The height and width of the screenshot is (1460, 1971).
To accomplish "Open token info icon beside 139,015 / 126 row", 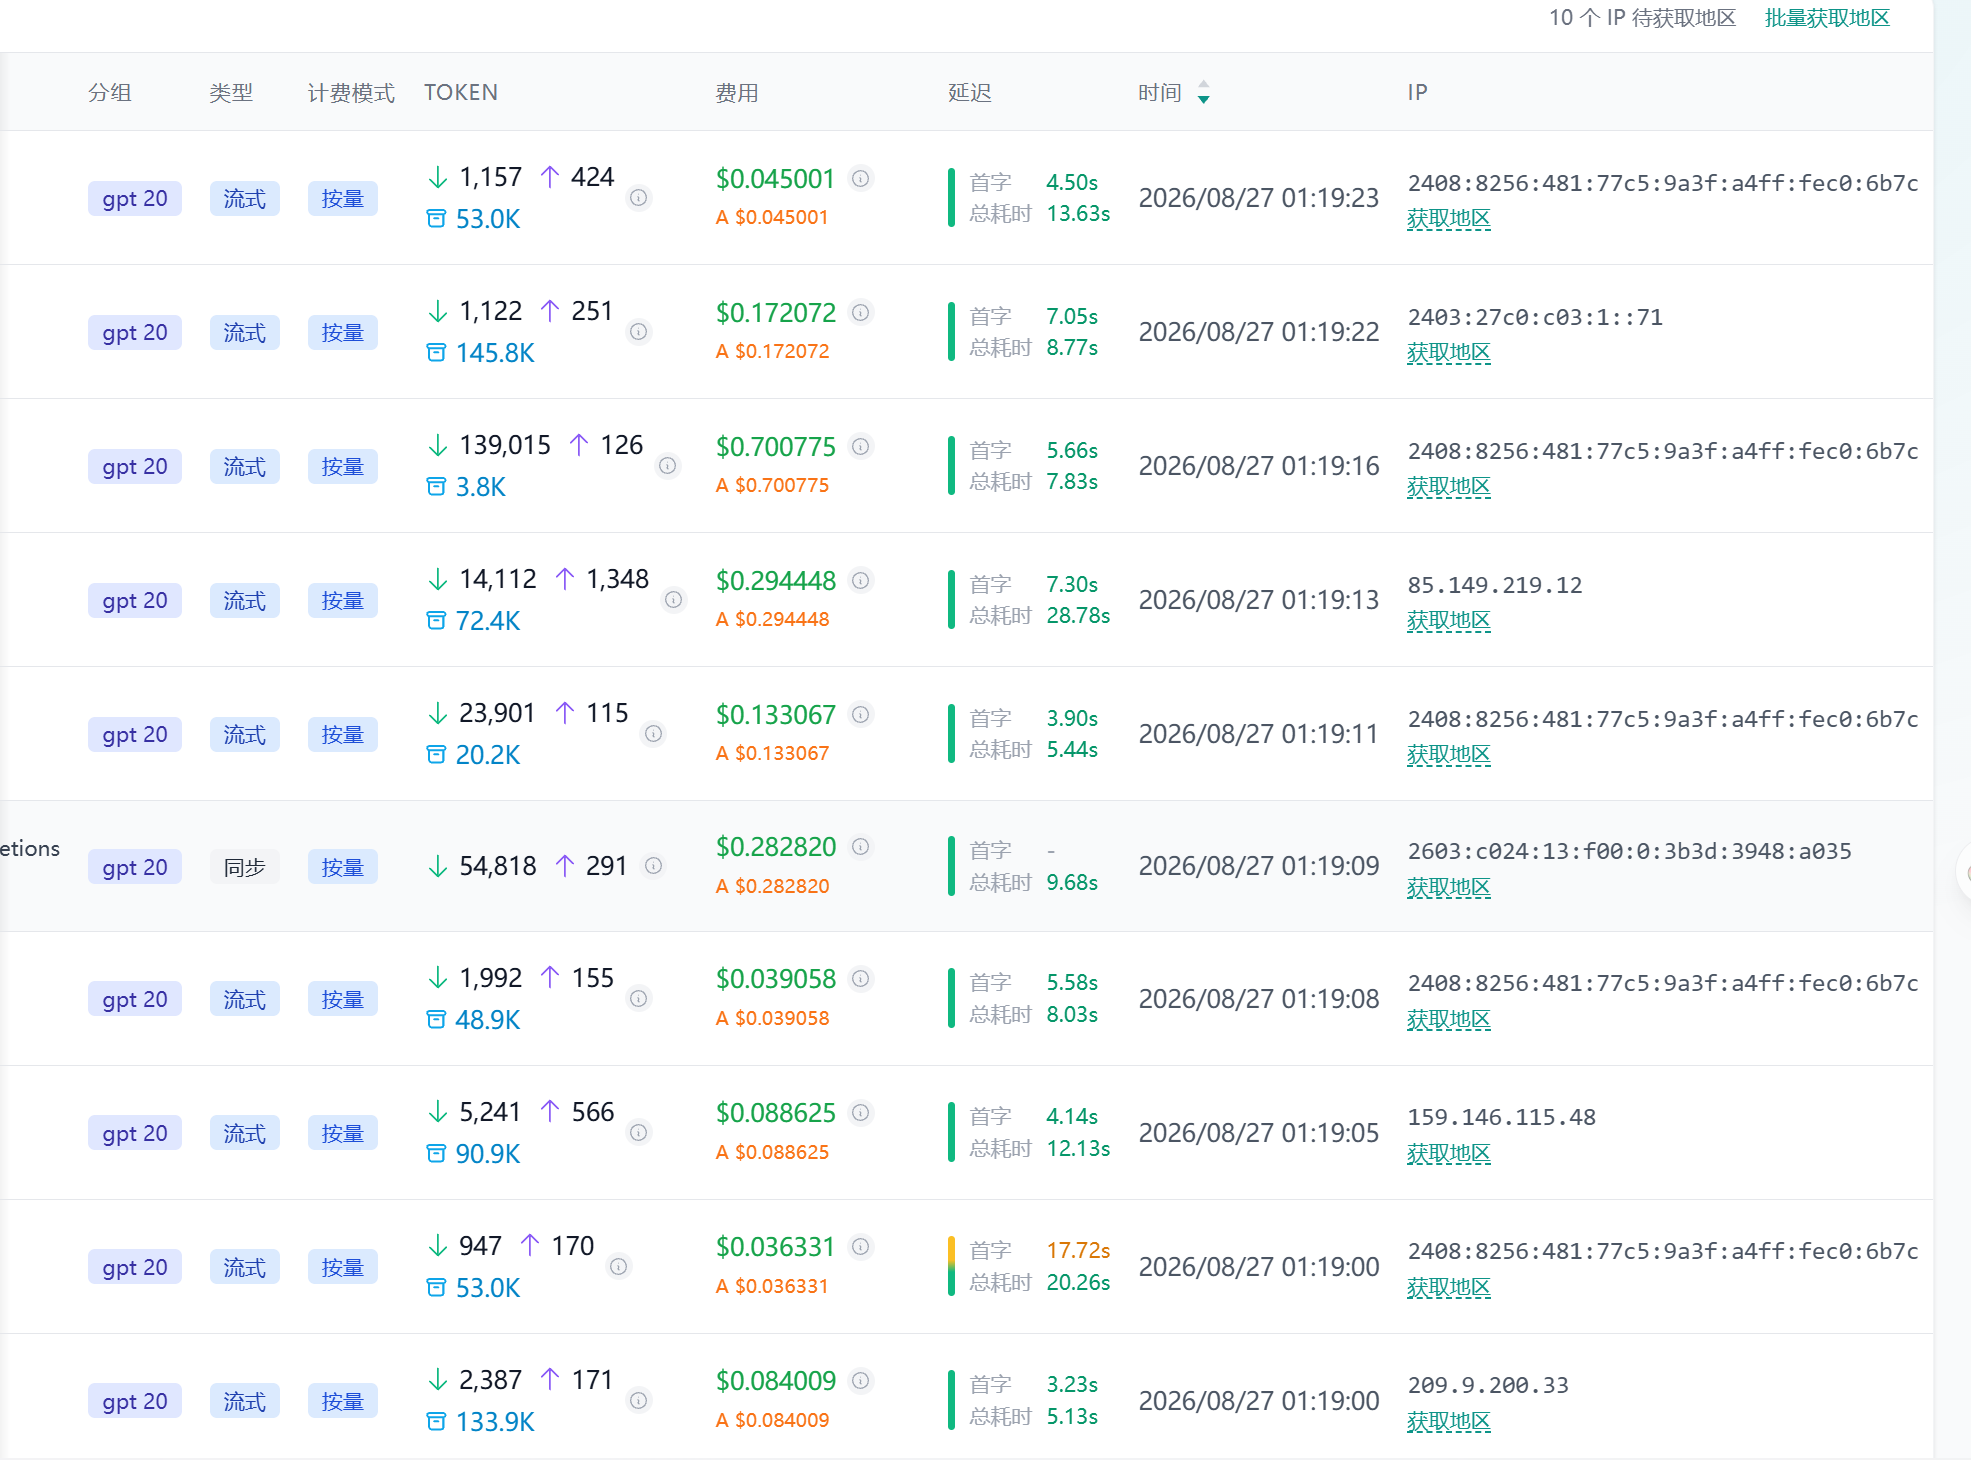I will point(667,466).
